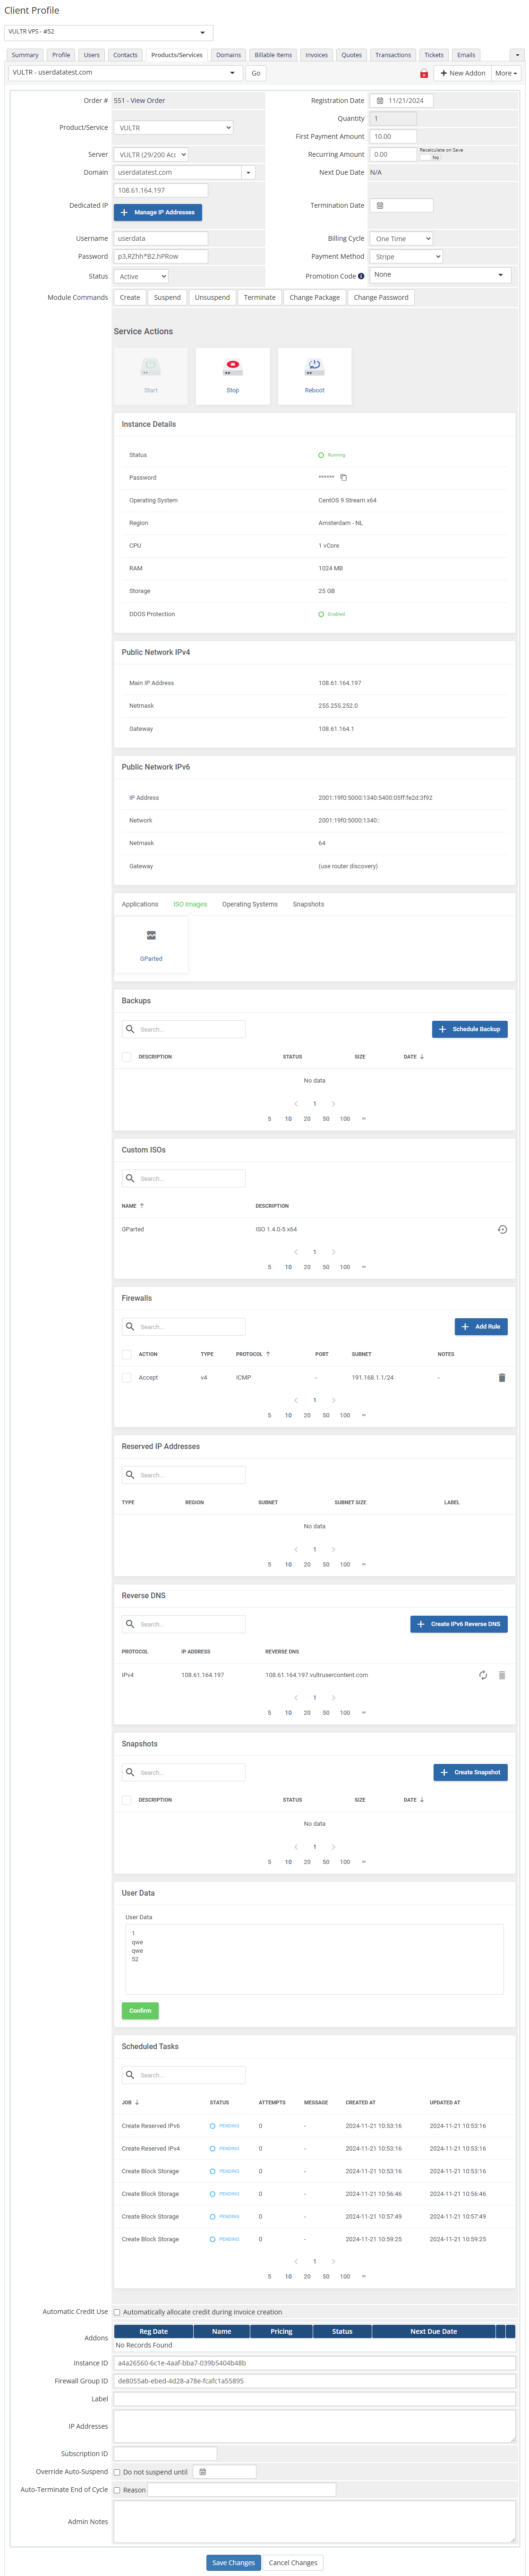
Task: Delete the IPv4 reverse DNS entry
Action: point(502,1675)
